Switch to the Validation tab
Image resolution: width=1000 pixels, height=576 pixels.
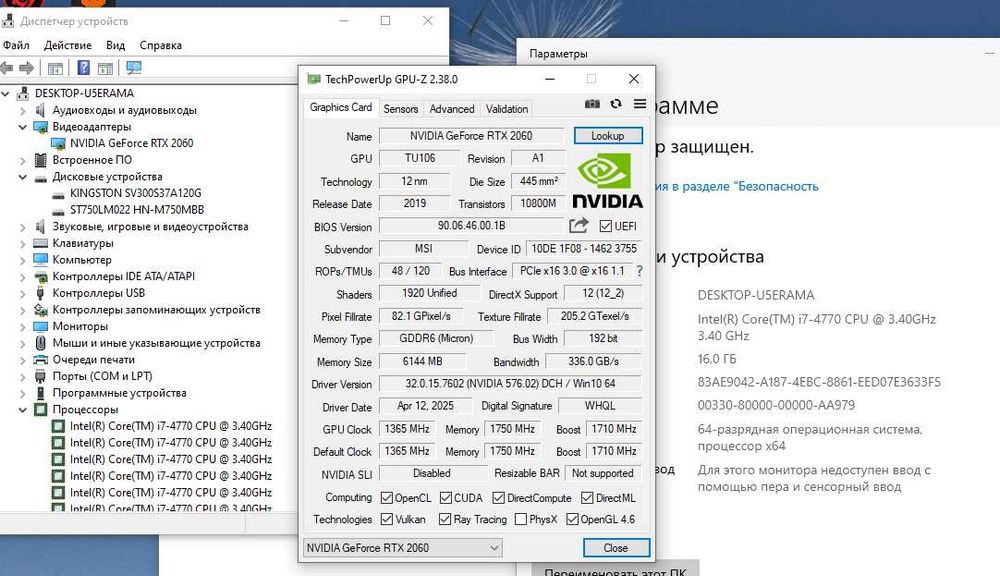(506, 109)
